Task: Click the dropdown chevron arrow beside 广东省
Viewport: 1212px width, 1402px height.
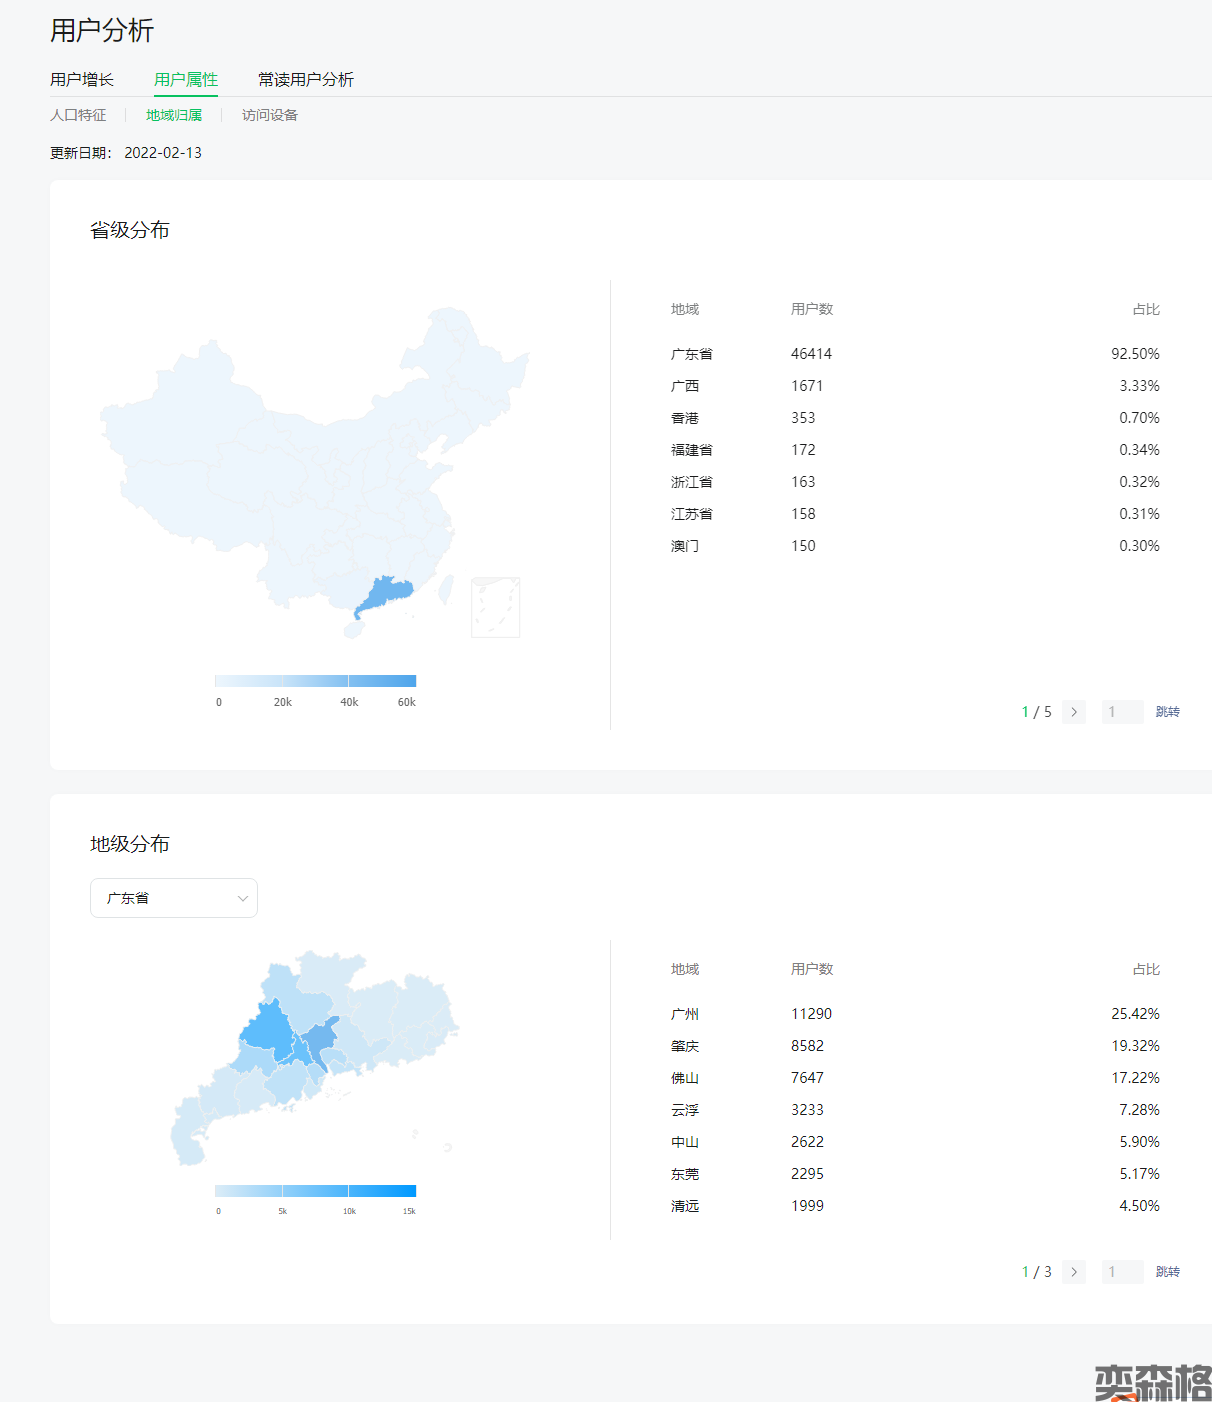Action: (x=242, y=898)
